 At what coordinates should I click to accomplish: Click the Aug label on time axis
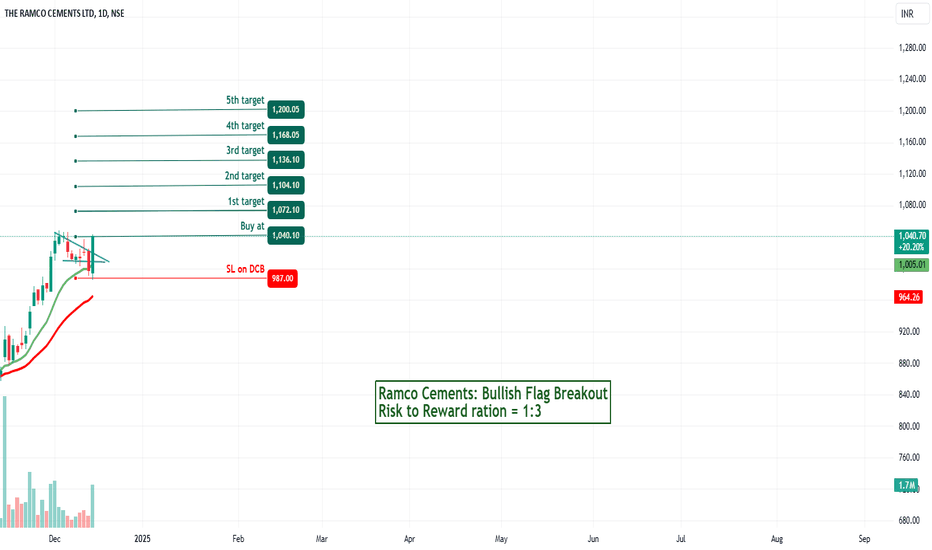coord(777,539)
